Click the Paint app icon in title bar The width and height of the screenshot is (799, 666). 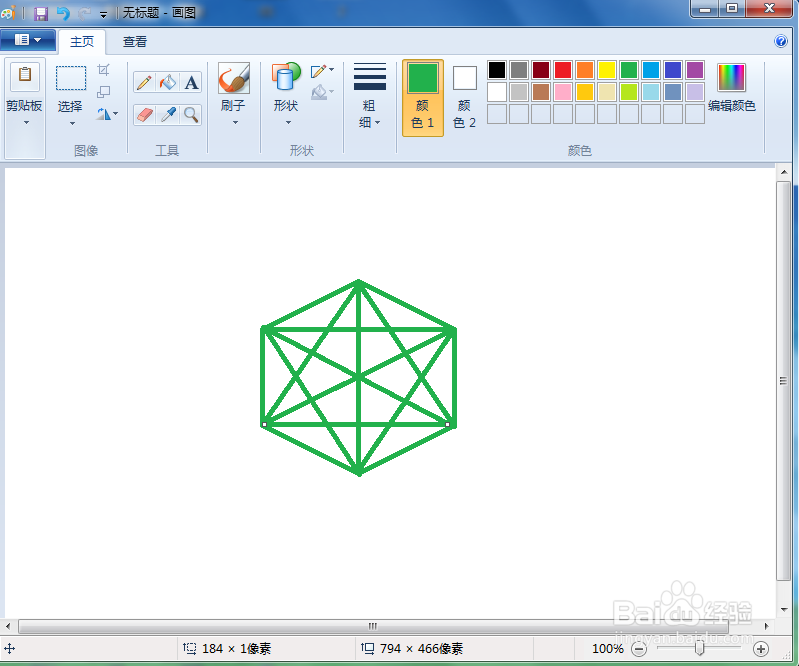[8, 12]
